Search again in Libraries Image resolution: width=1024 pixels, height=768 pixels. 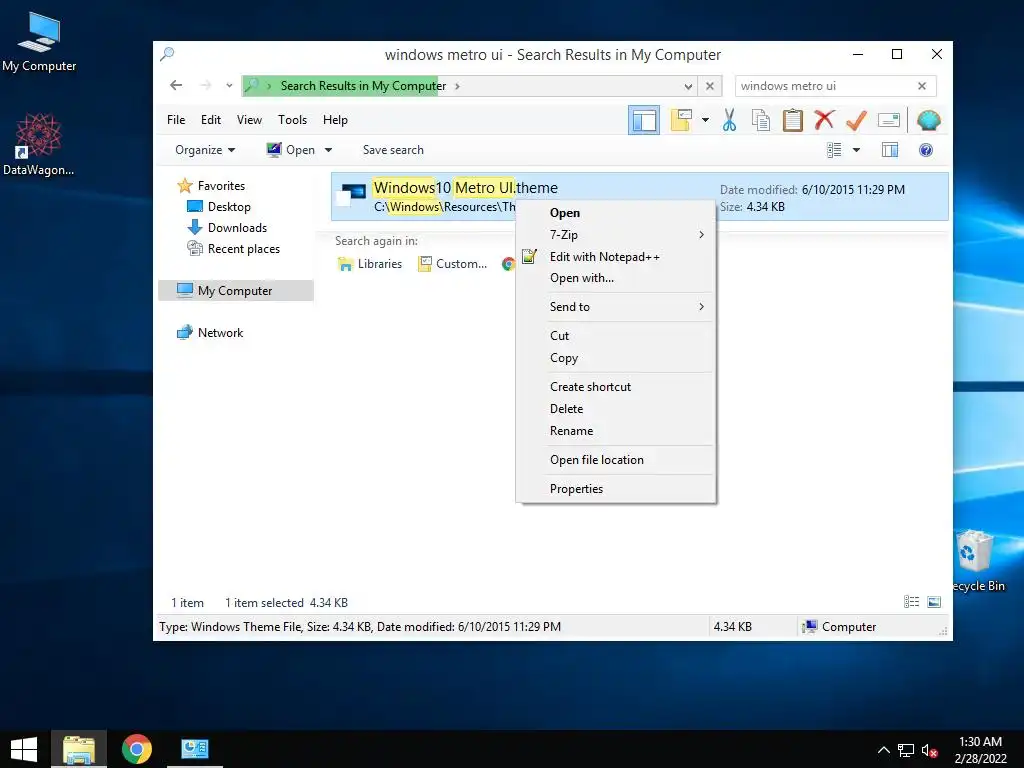tap(370, 264)
